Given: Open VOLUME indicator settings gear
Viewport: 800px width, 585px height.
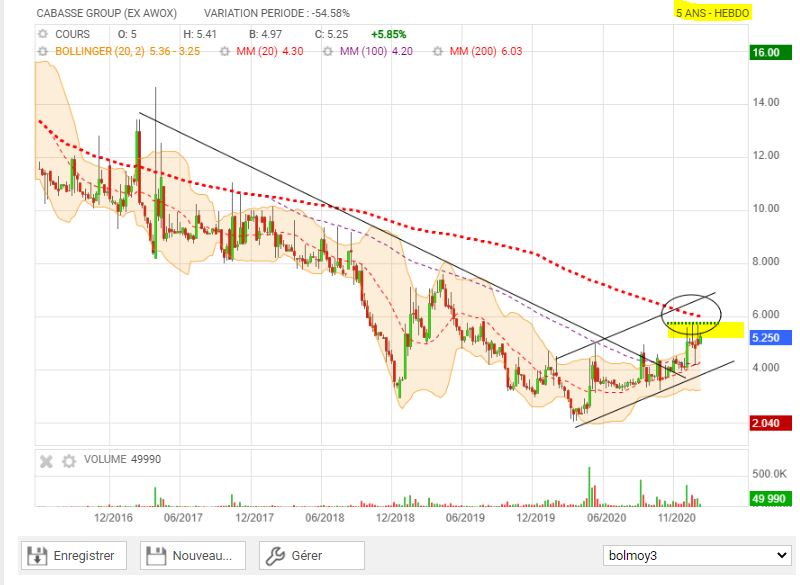Looking at the screenshot, I should [x=69, y=462].
